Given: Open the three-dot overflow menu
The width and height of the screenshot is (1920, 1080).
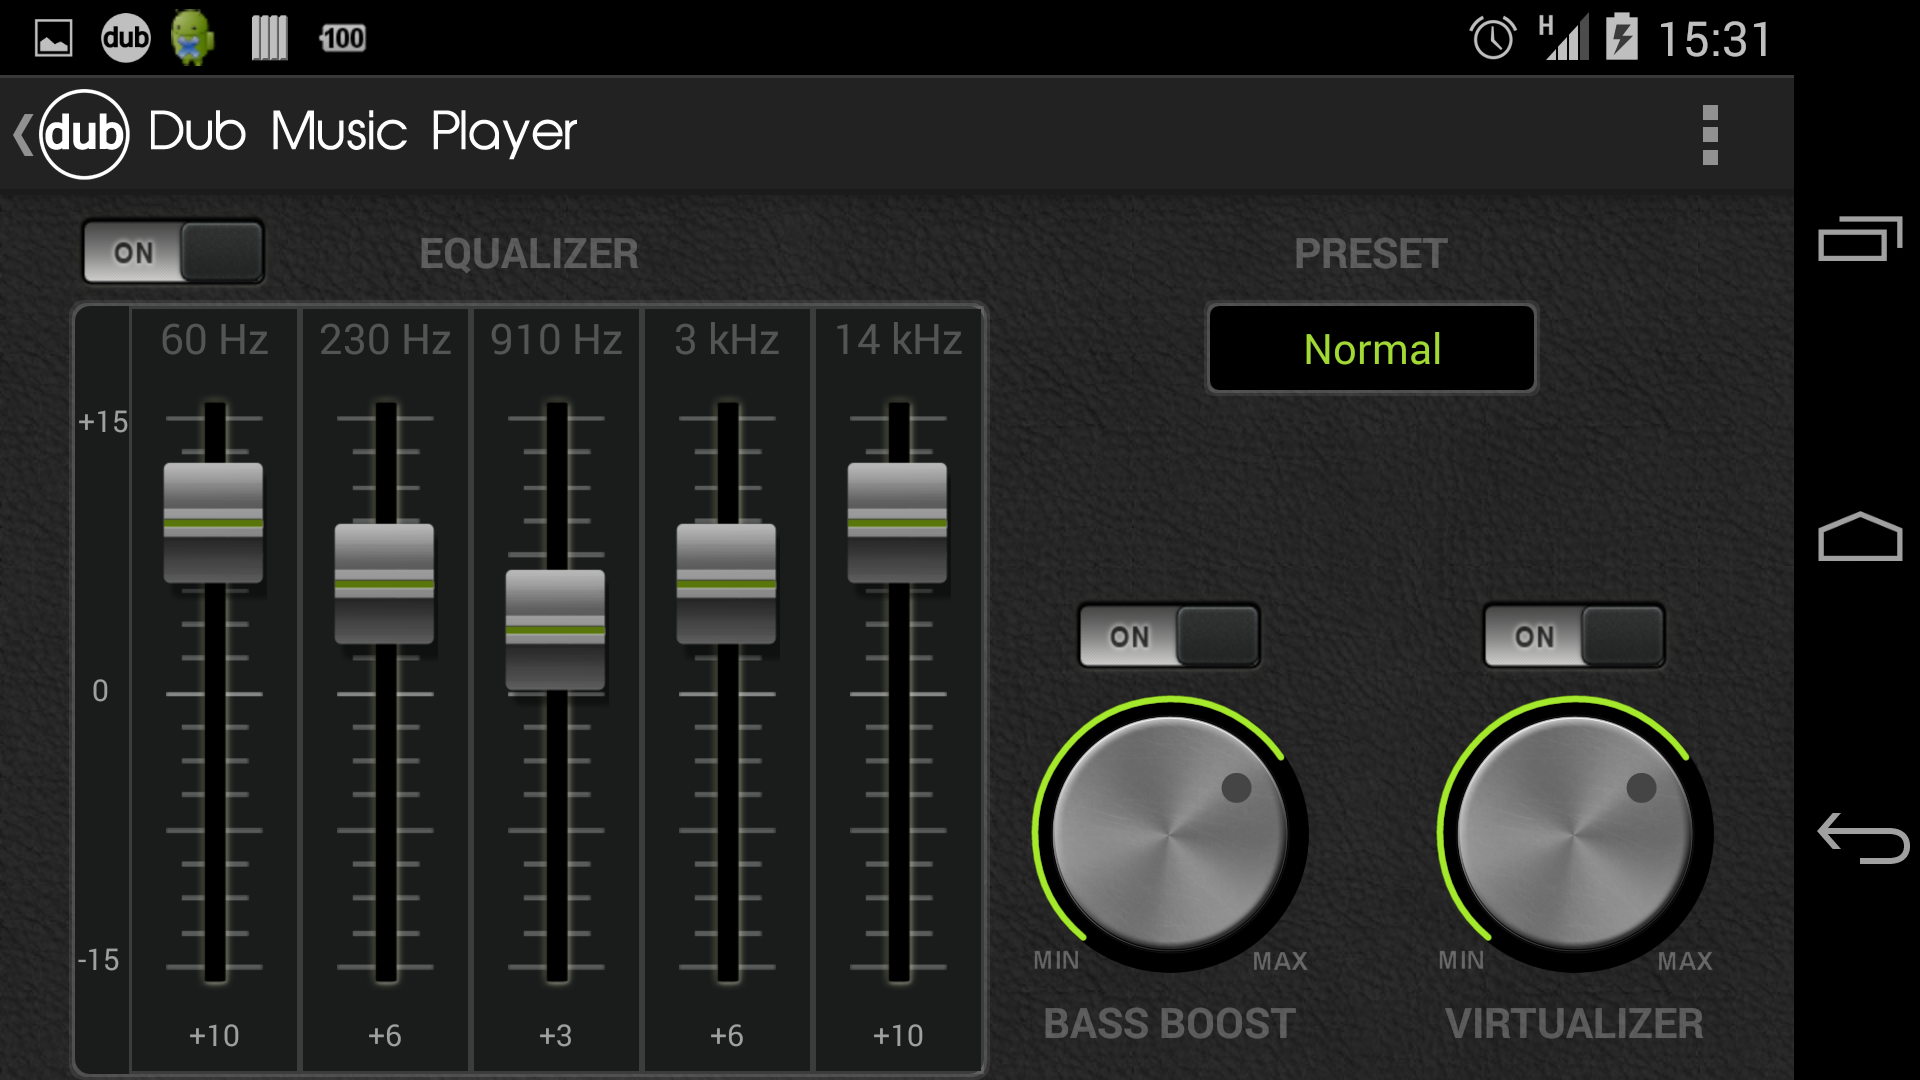Looking at the screenshot, I should pyautogui.click(x=1710, y=132).
